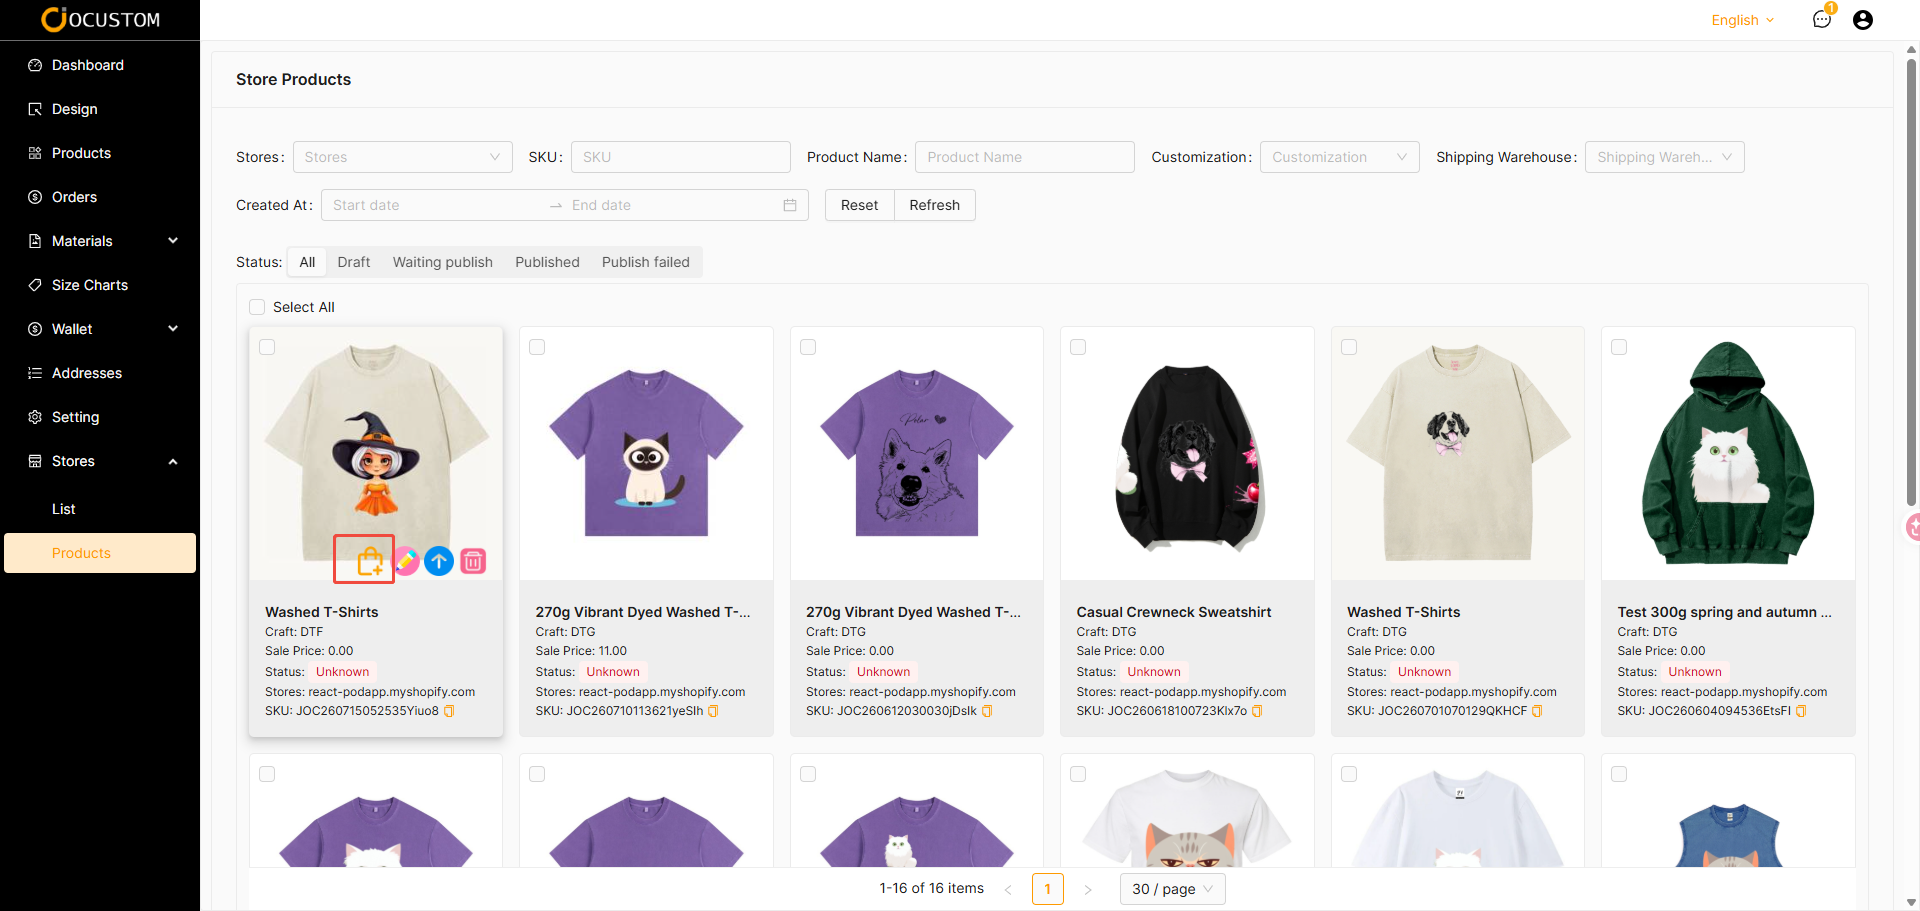1920x911 pixels.
Task: Copy SKU JOC260701070129QKHCF with the copy icon
Action: (1537, 711)
